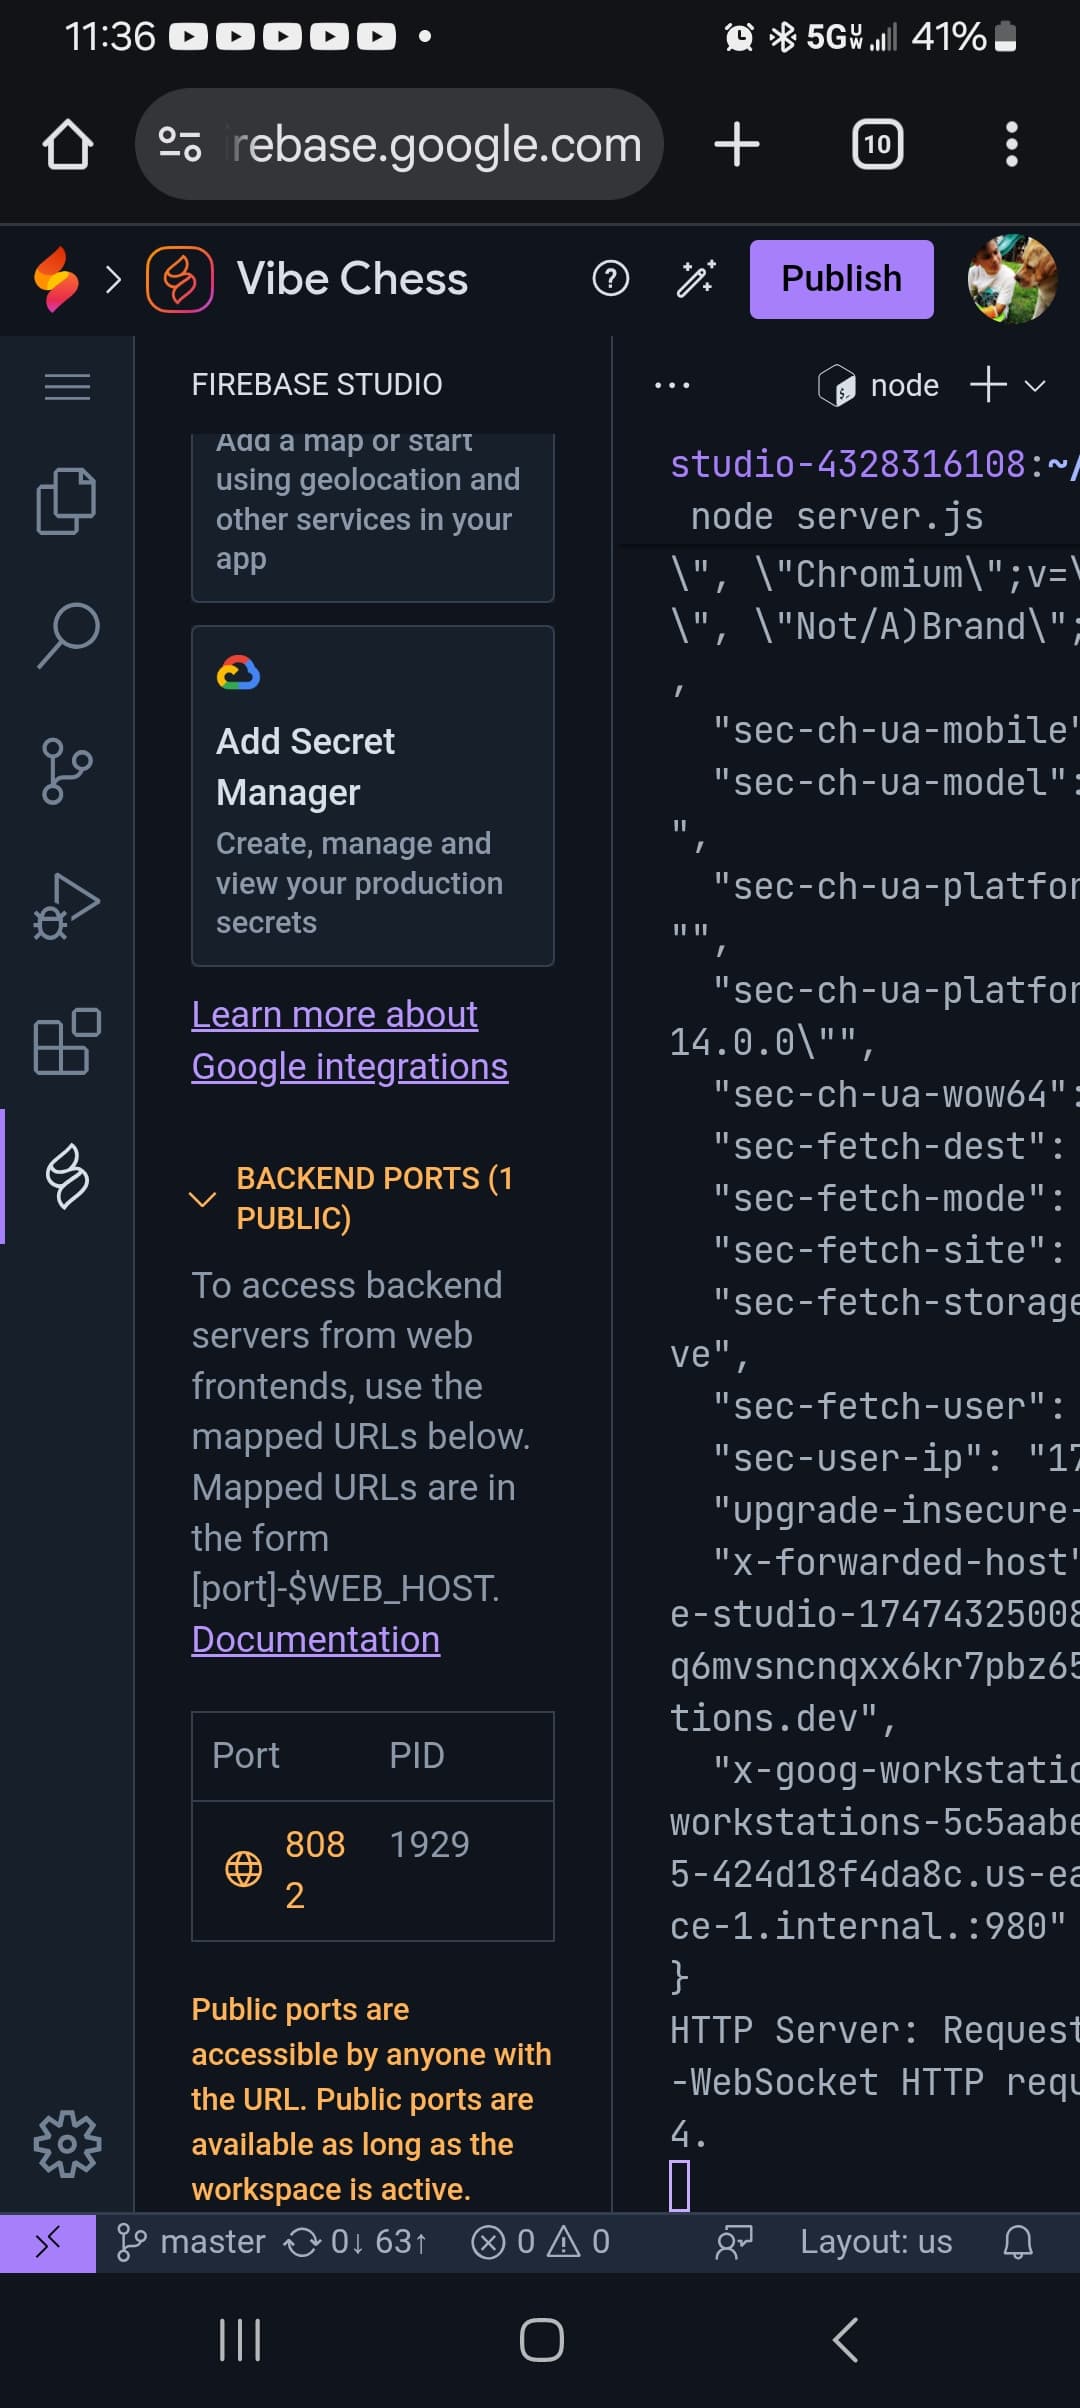The height and width of the screenshot is (2408, 1080).
Task: Click the FIREBASE STUDIO panel header
Action: (x=317, y=385)
